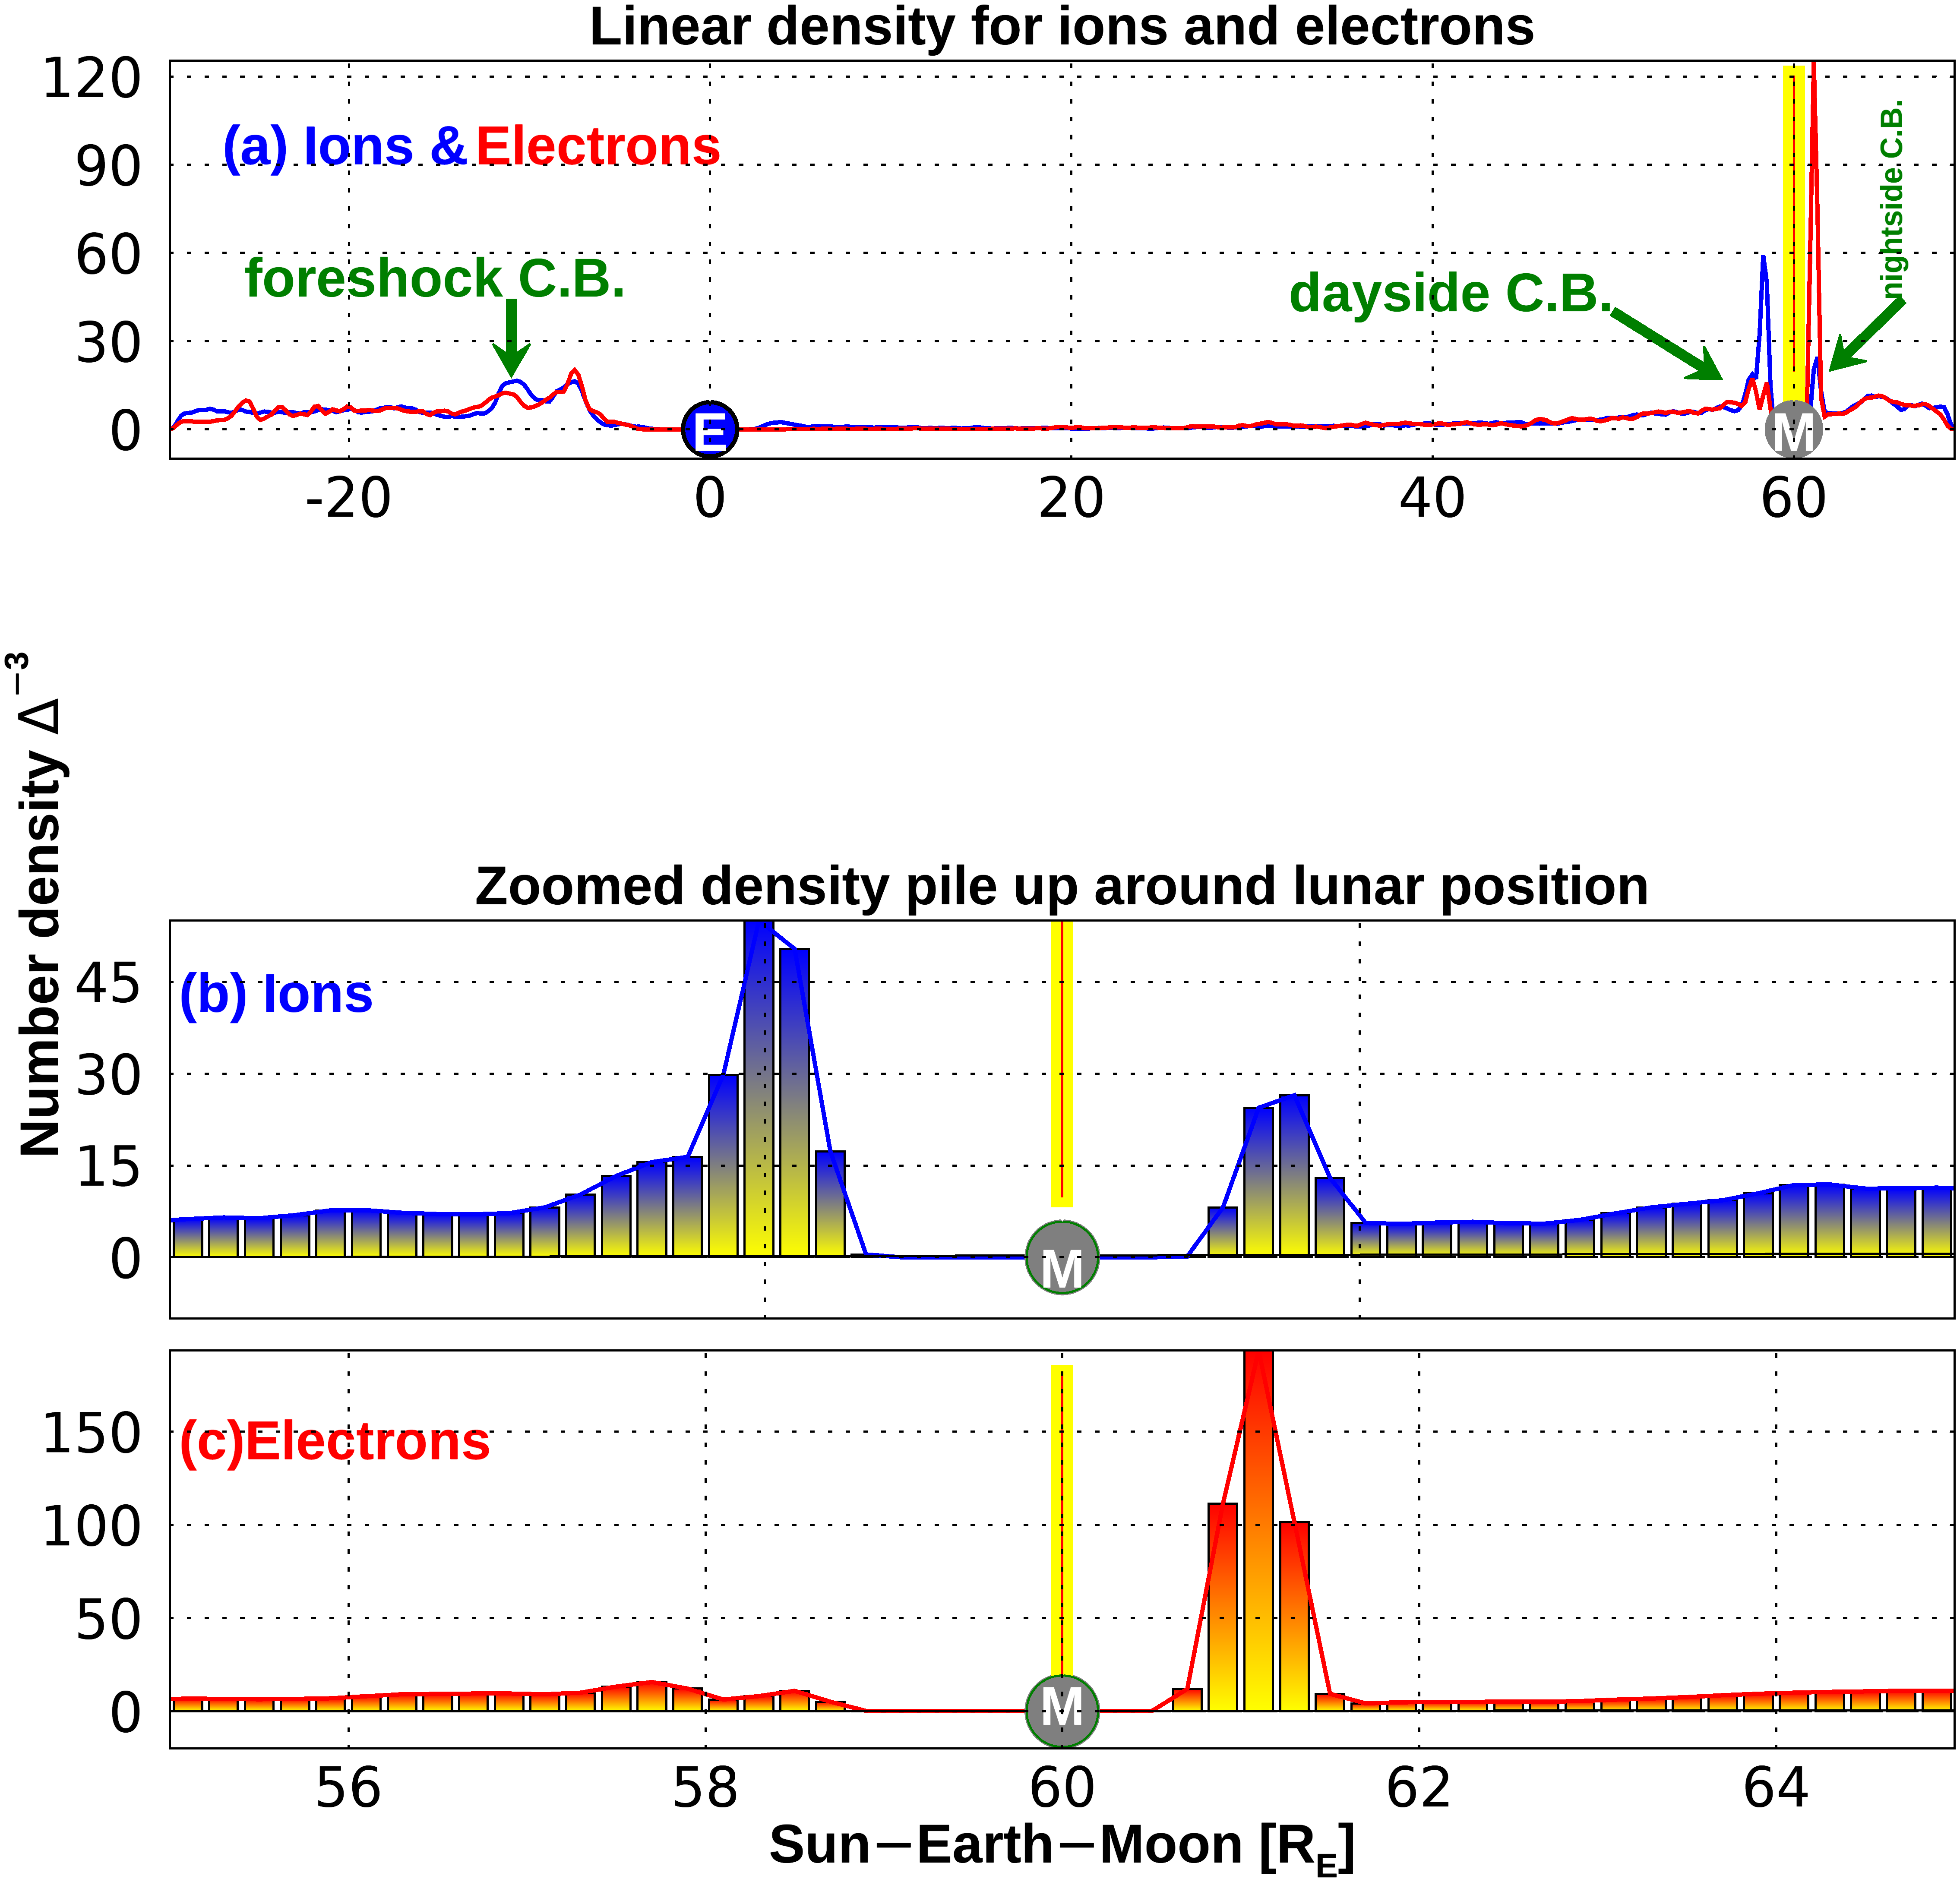The width and height of the screenshot is (1960, 1882).
Task: Click the '120' y-axis tick in panel (a)
Action: (x=92, y=78)
